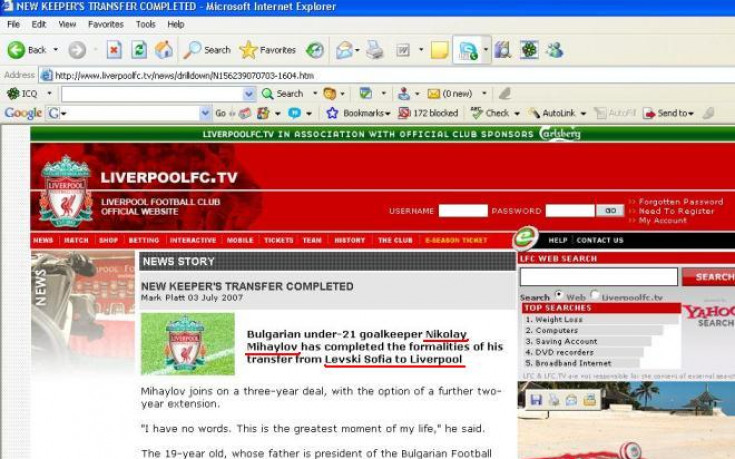Open the E-SEASON TICKET nav link
Viewport: 735px width, 459px height.
(x=456, y=240)
